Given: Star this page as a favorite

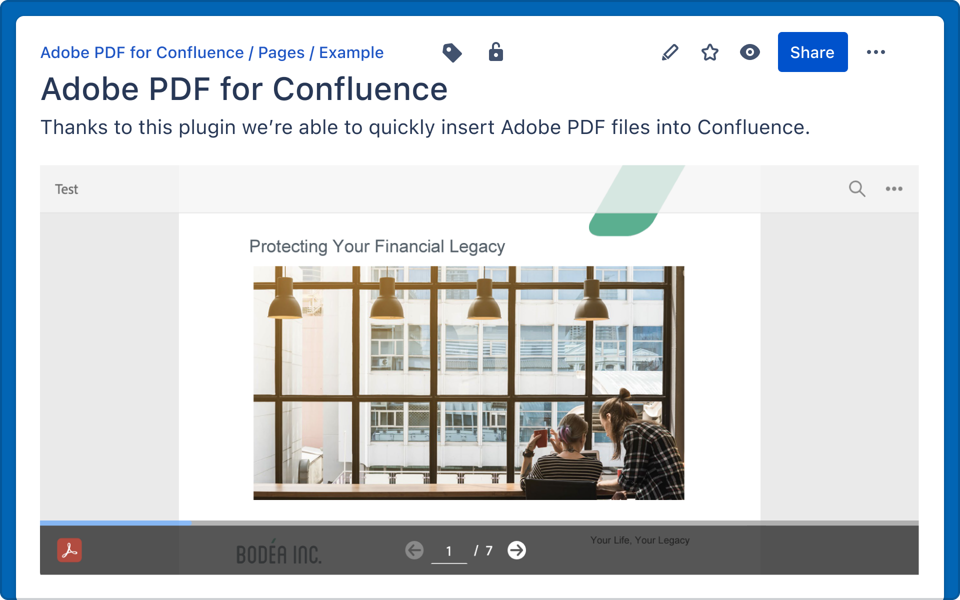Looking at the screenshot, I should tap(710, 52).
